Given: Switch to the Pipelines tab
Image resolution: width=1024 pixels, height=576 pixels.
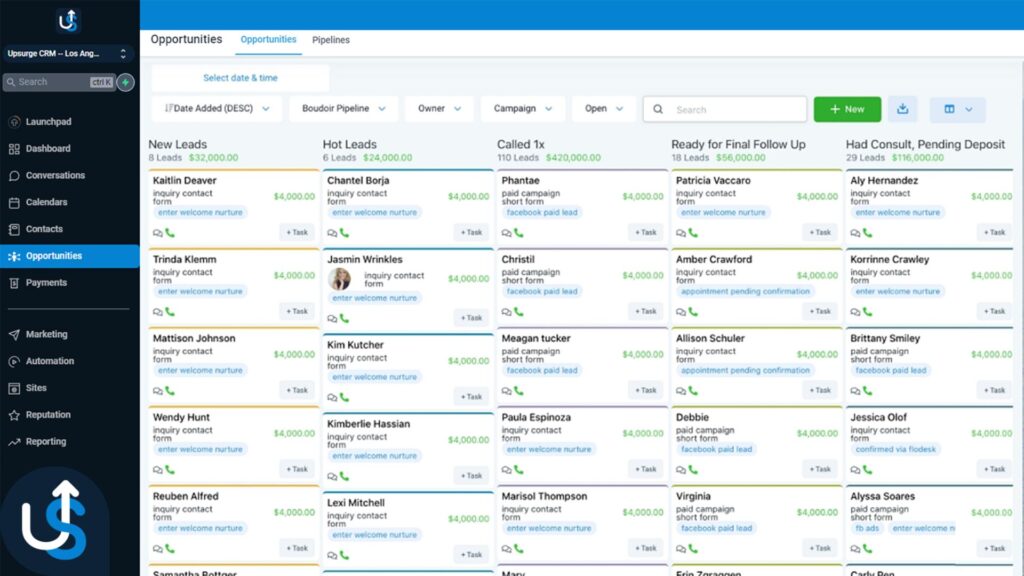Looking at the screenshot, I should click(330, 40).
